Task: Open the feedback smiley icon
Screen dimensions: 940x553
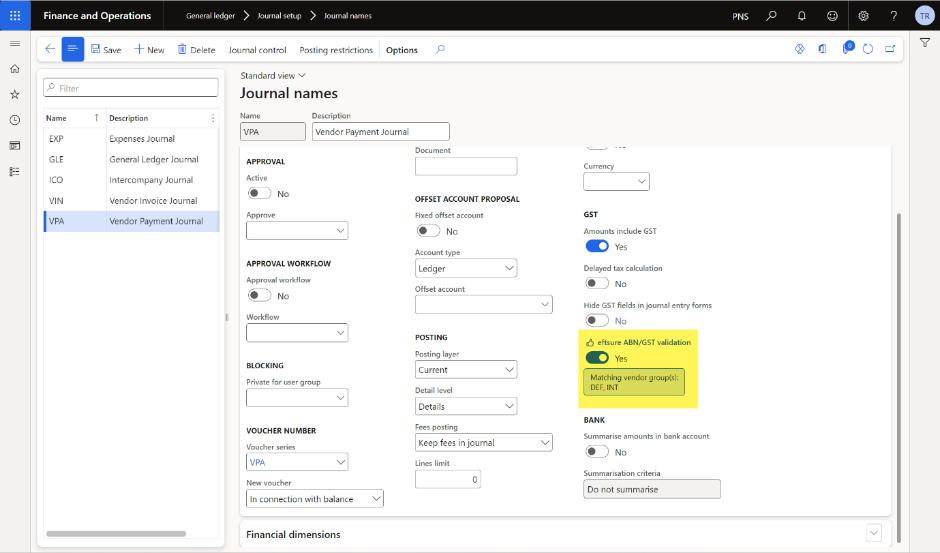Action: click(832, 16)
